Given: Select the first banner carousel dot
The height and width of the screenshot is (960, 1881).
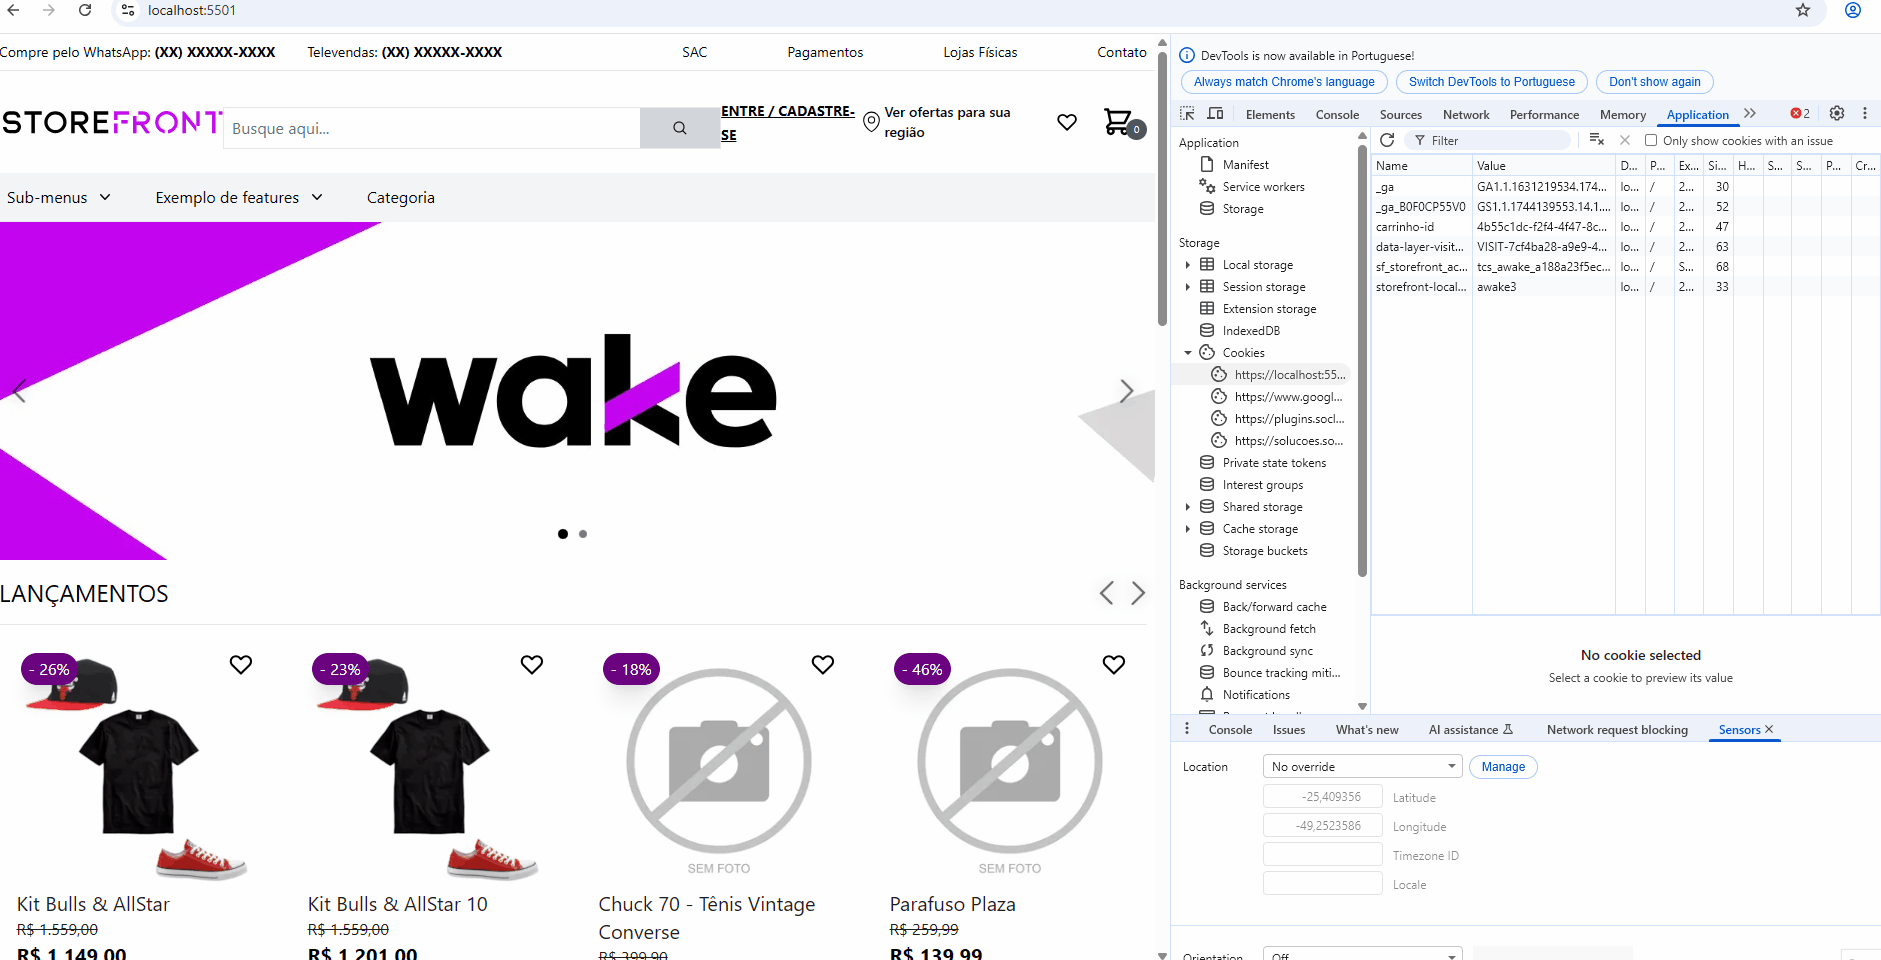Looking at the screenshot, I should (563, 534).
